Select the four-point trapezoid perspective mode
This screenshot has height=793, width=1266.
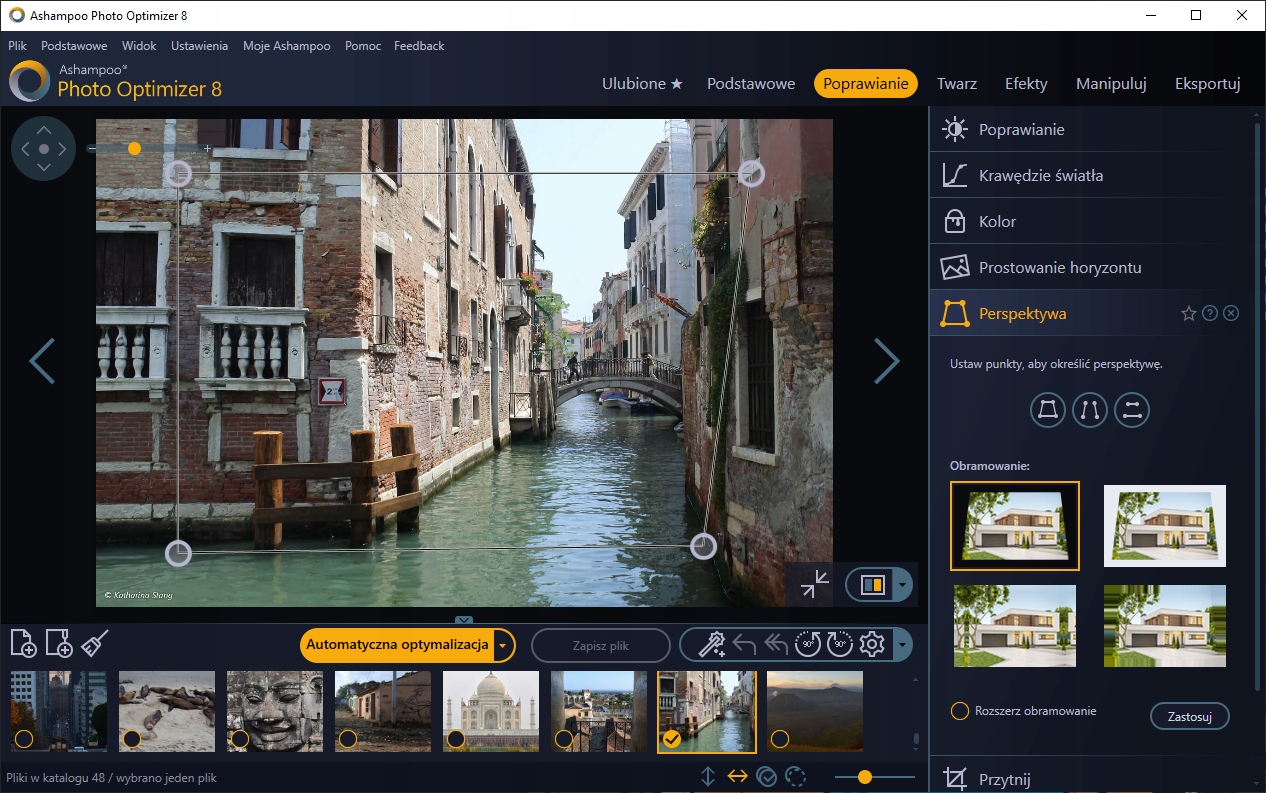[1048, 410]
